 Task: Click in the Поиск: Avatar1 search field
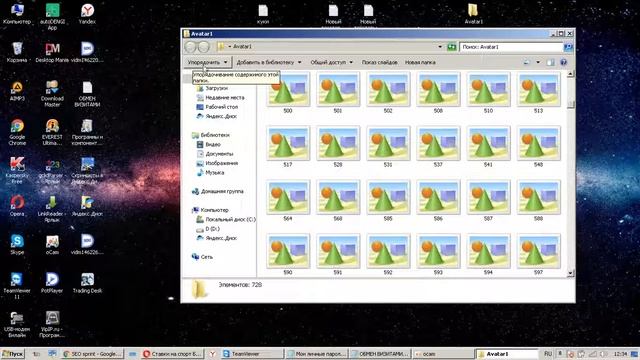511,47
